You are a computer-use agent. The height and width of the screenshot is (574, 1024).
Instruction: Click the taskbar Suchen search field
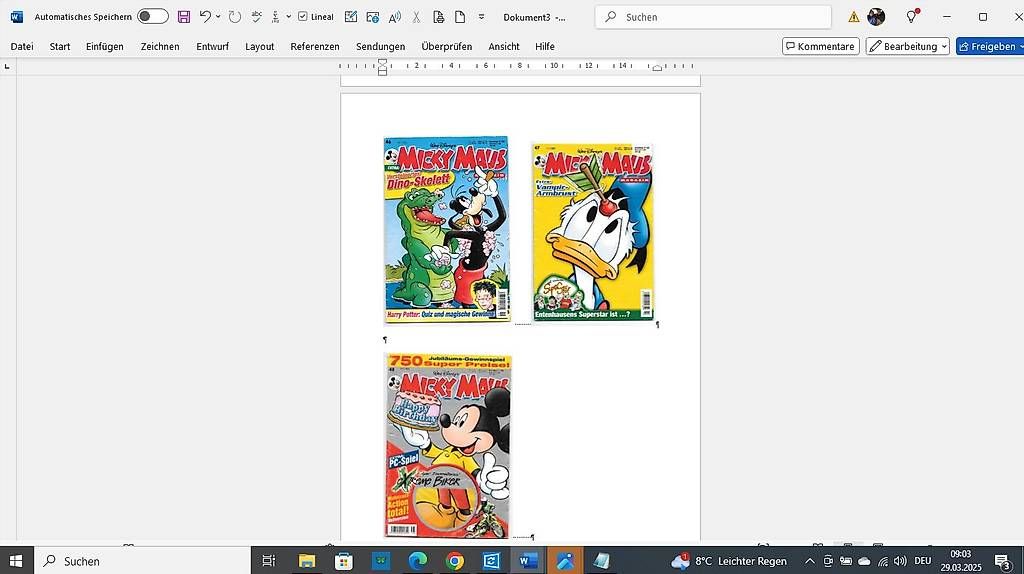142,561
